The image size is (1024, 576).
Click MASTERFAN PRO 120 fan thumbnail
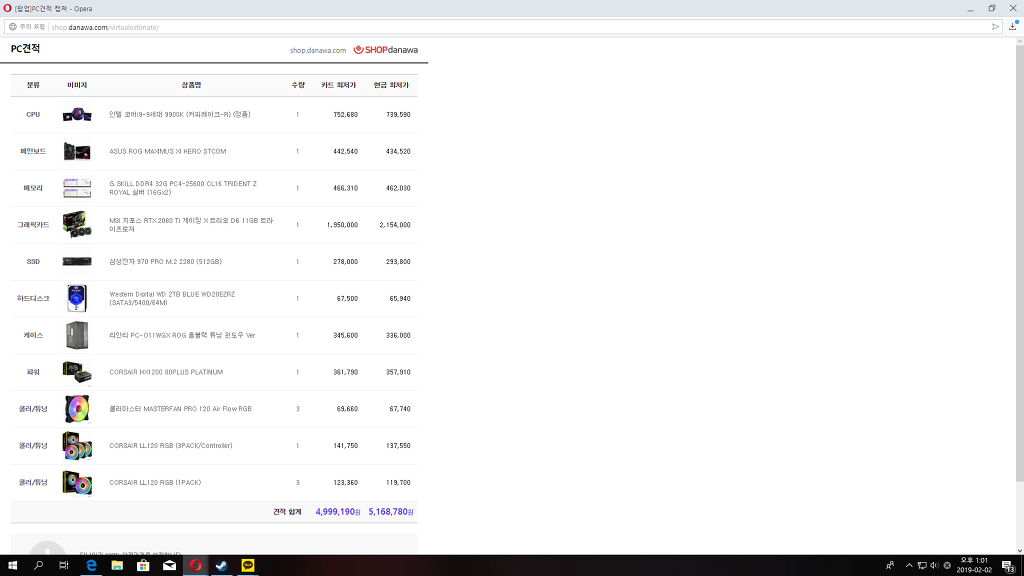pos(77,409)
